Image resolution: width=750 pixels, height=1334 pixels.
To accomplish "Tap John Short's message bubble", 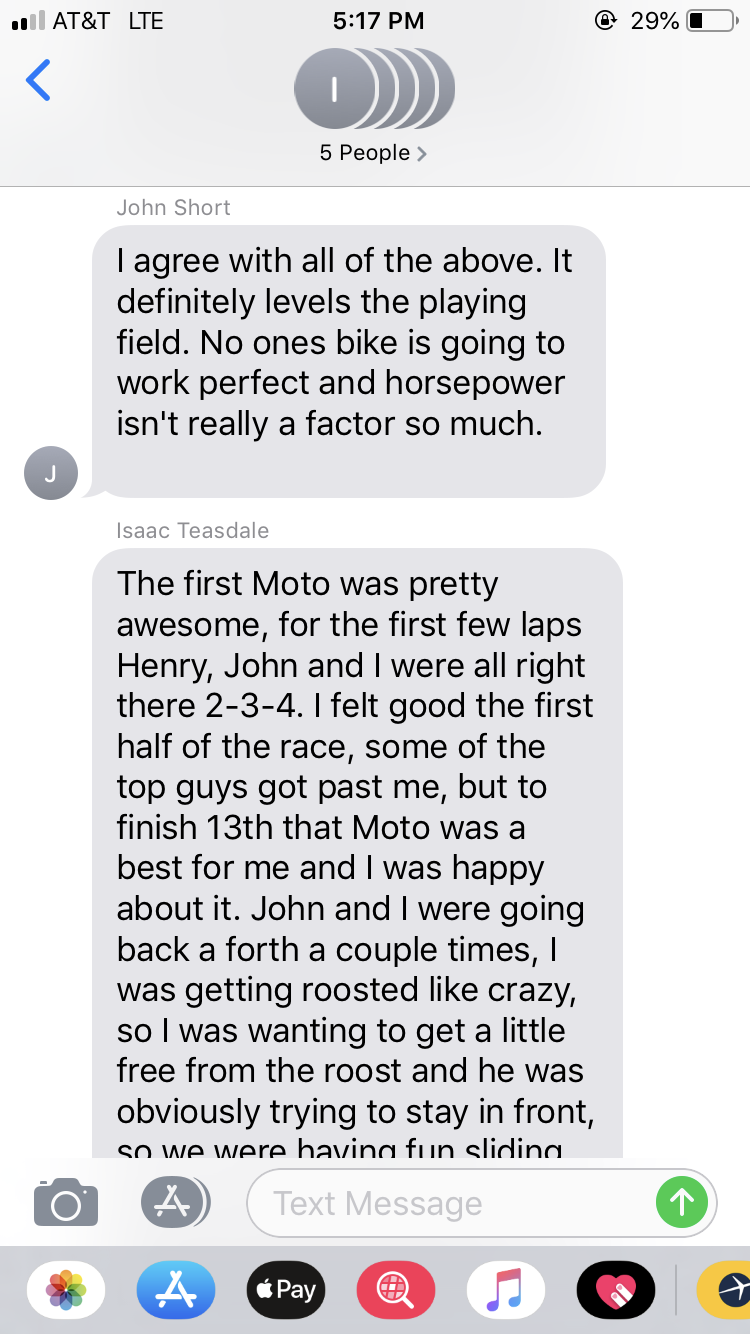I will [x=348, y=361].
